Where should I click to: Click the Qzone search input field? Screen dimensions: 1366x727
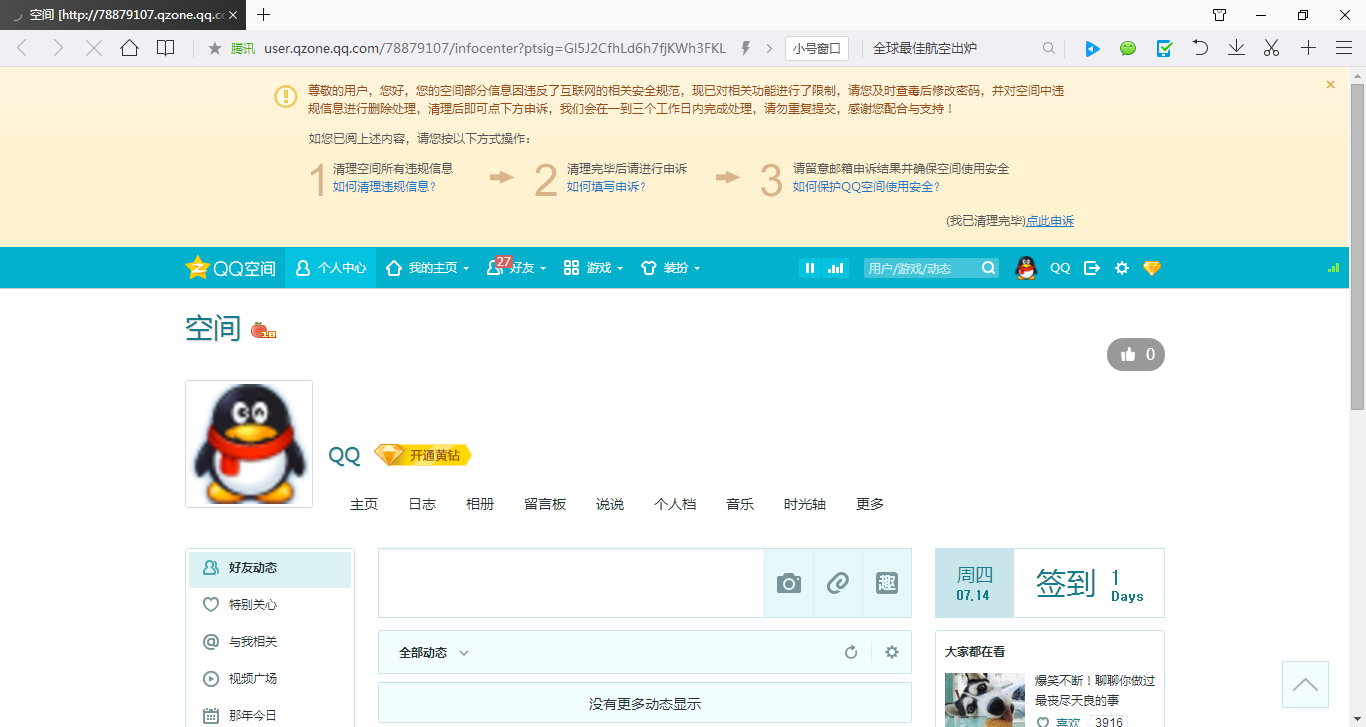pyautogui.click(x=921, y=268)
